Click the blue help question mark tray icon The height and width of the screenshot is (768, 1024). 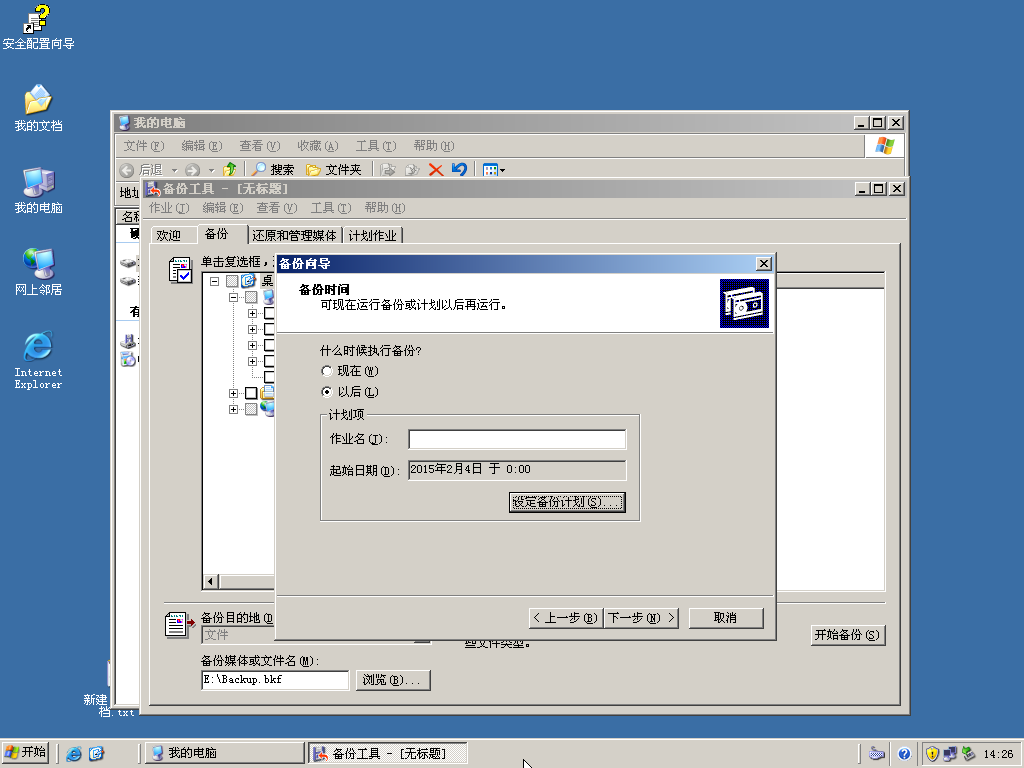point(904,754)
